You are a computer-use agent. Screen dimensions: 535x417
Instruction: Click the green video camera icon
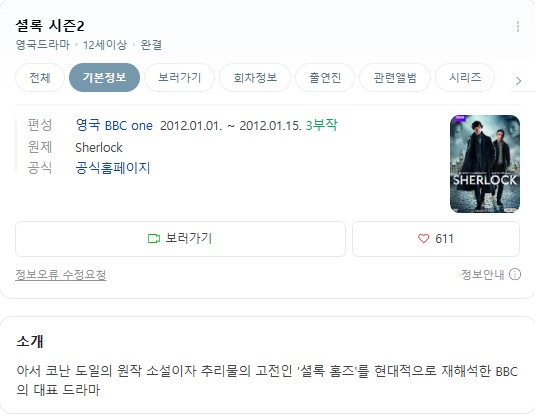tap(154, 239)
